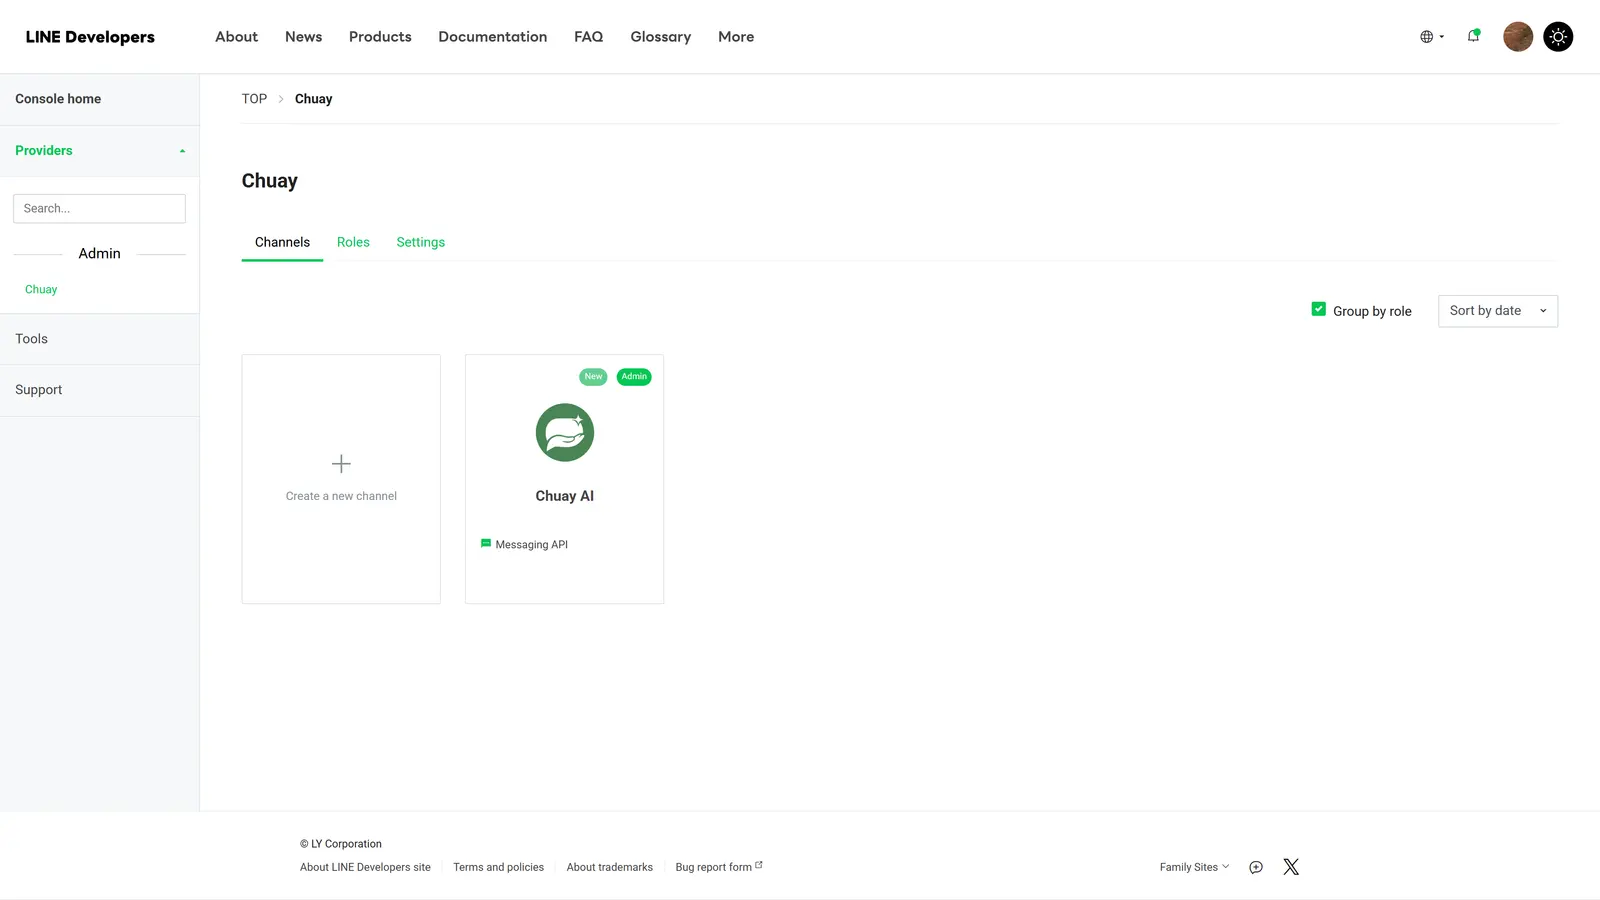The height and width of the screenshot is (900, 1600).
Task: Click the LINE Developers logo
Action: (90, 37)
